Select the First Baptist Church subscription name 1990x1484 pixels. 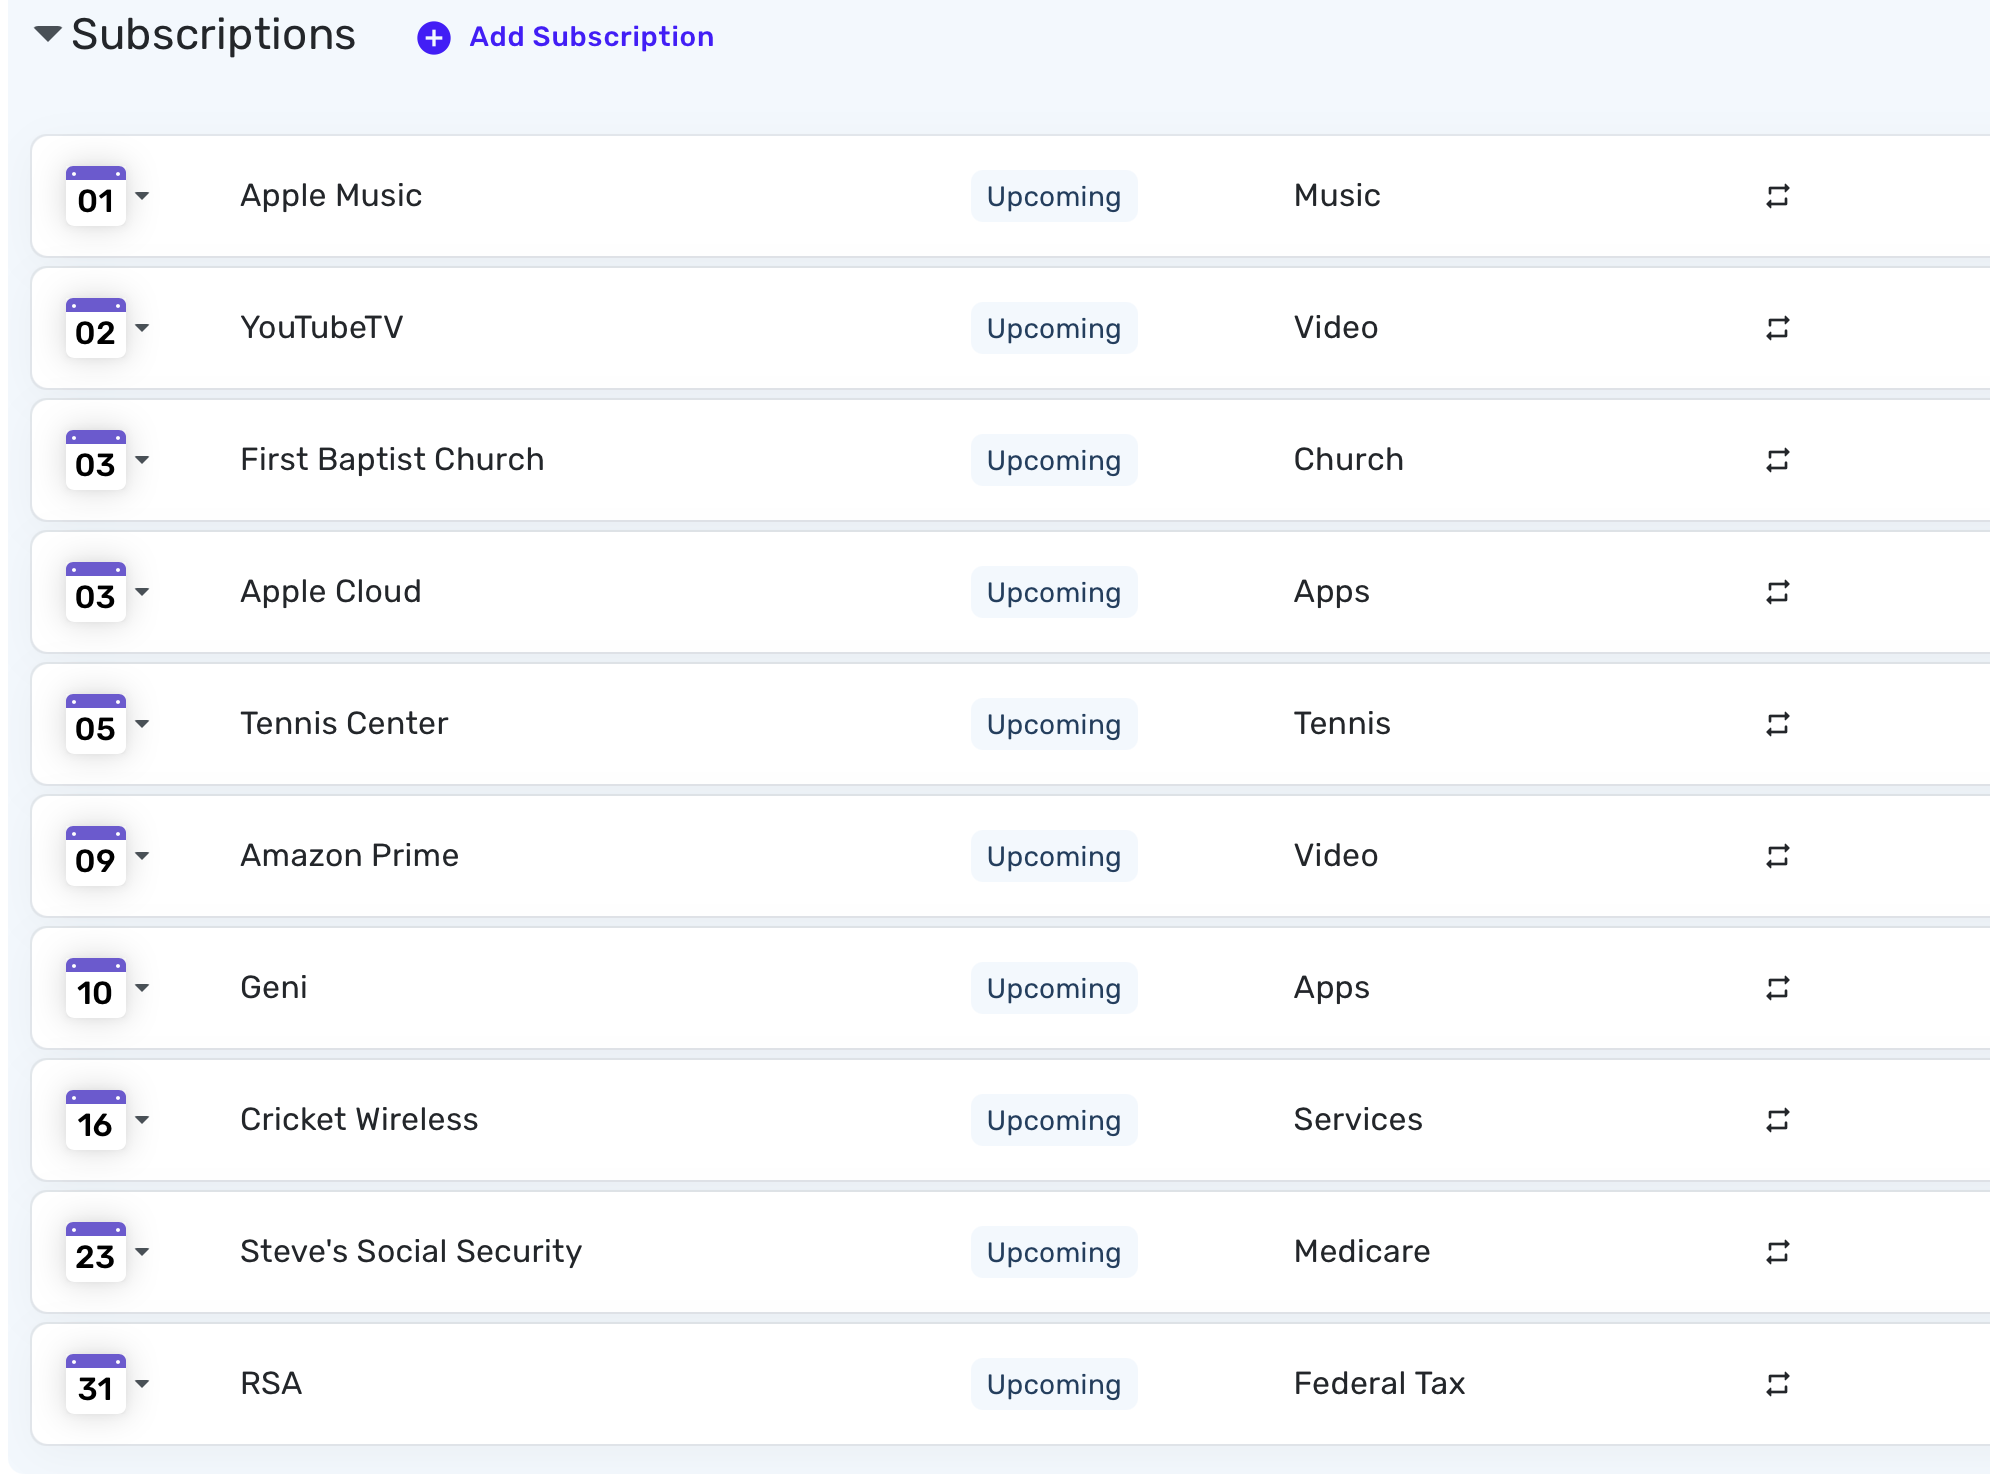coord(392,460)
